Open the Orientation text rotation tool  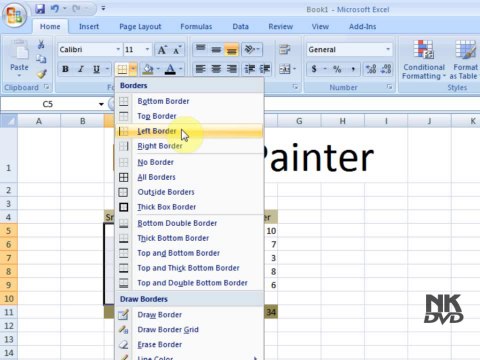click(x=252, y=49)
